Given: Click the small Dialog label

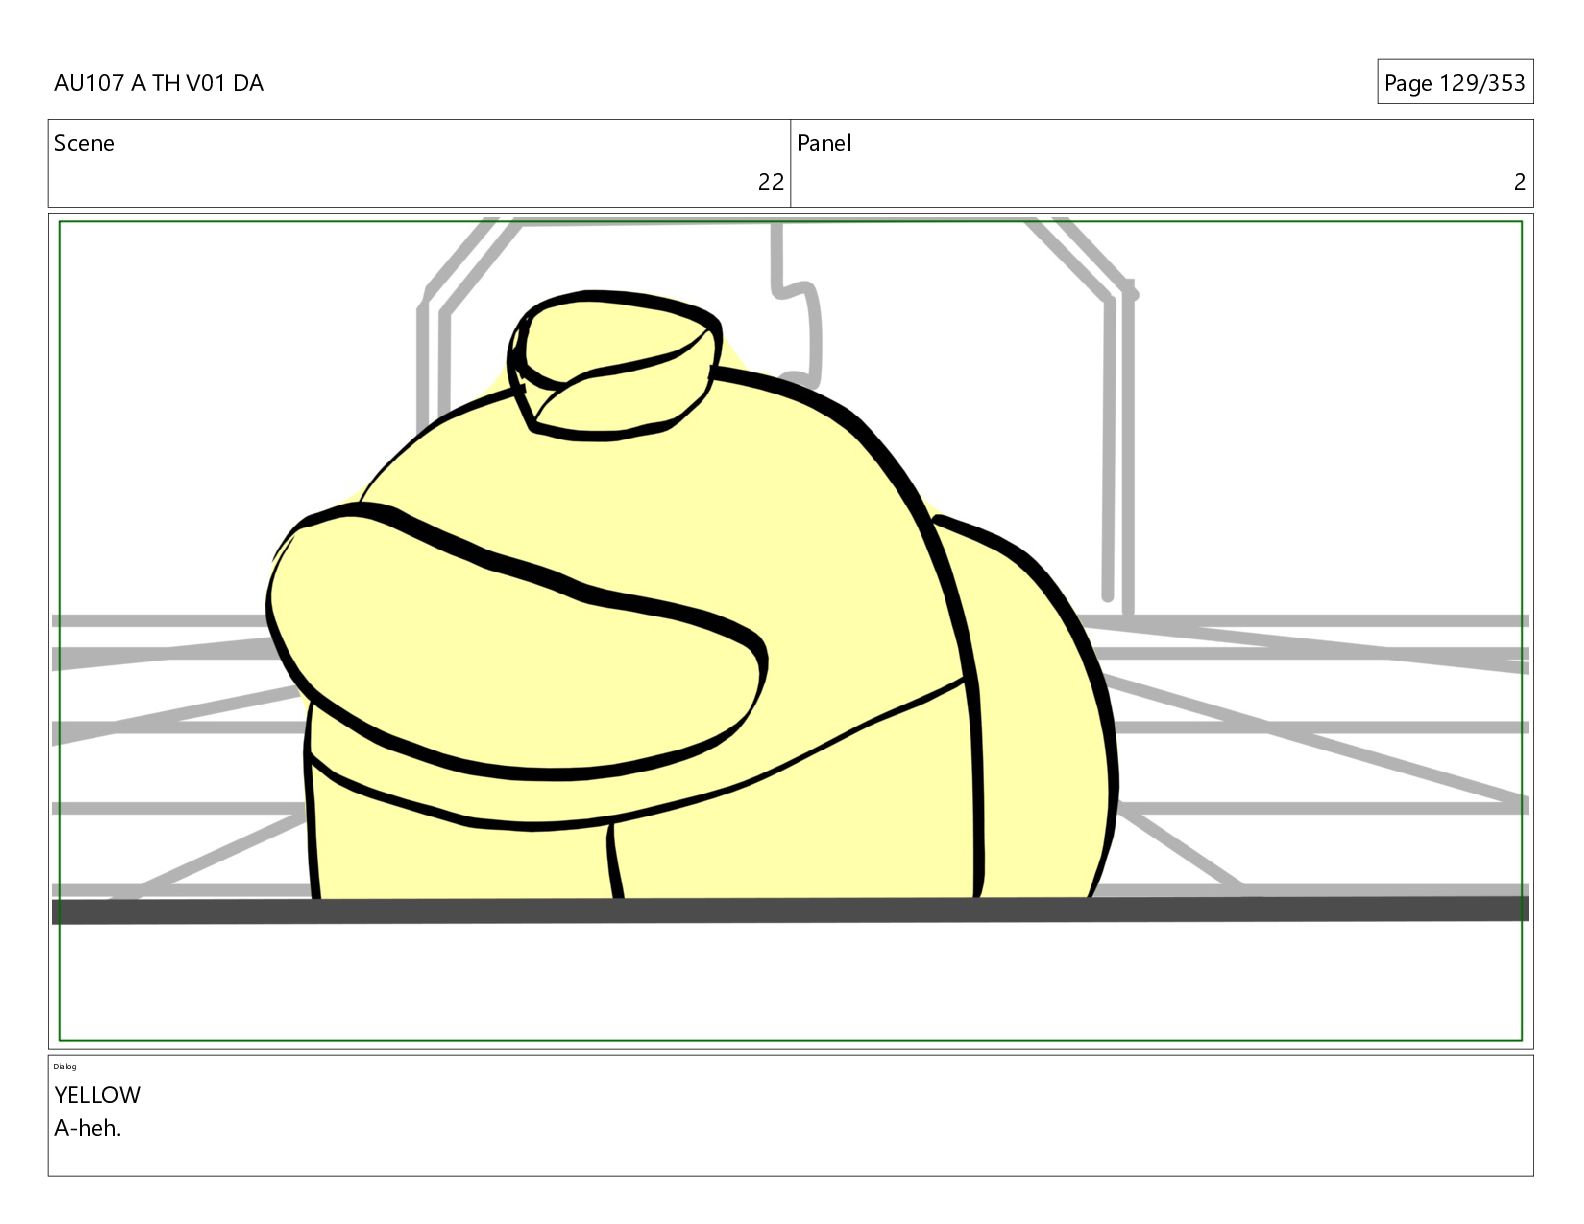Looking at the screenshot, I should coord(65,1066).
